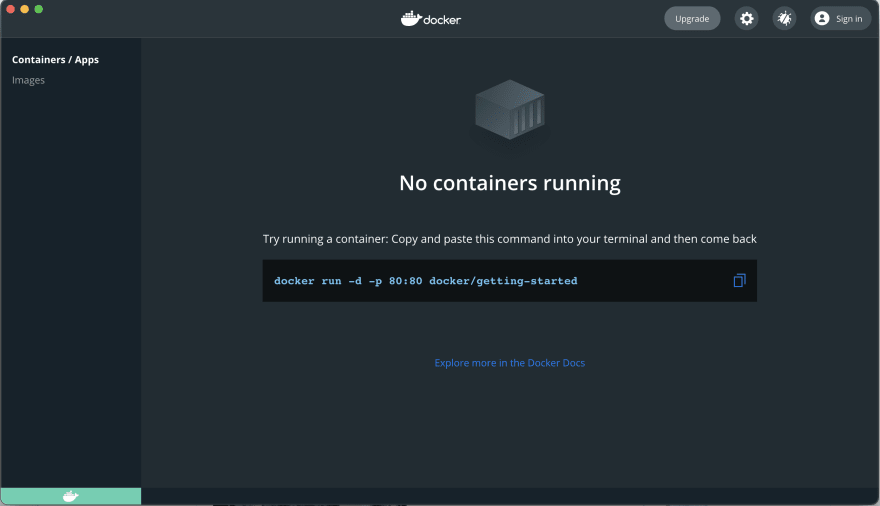880x506 pixels.
Task: Click the gray container illustration
Action: [510, 110]
